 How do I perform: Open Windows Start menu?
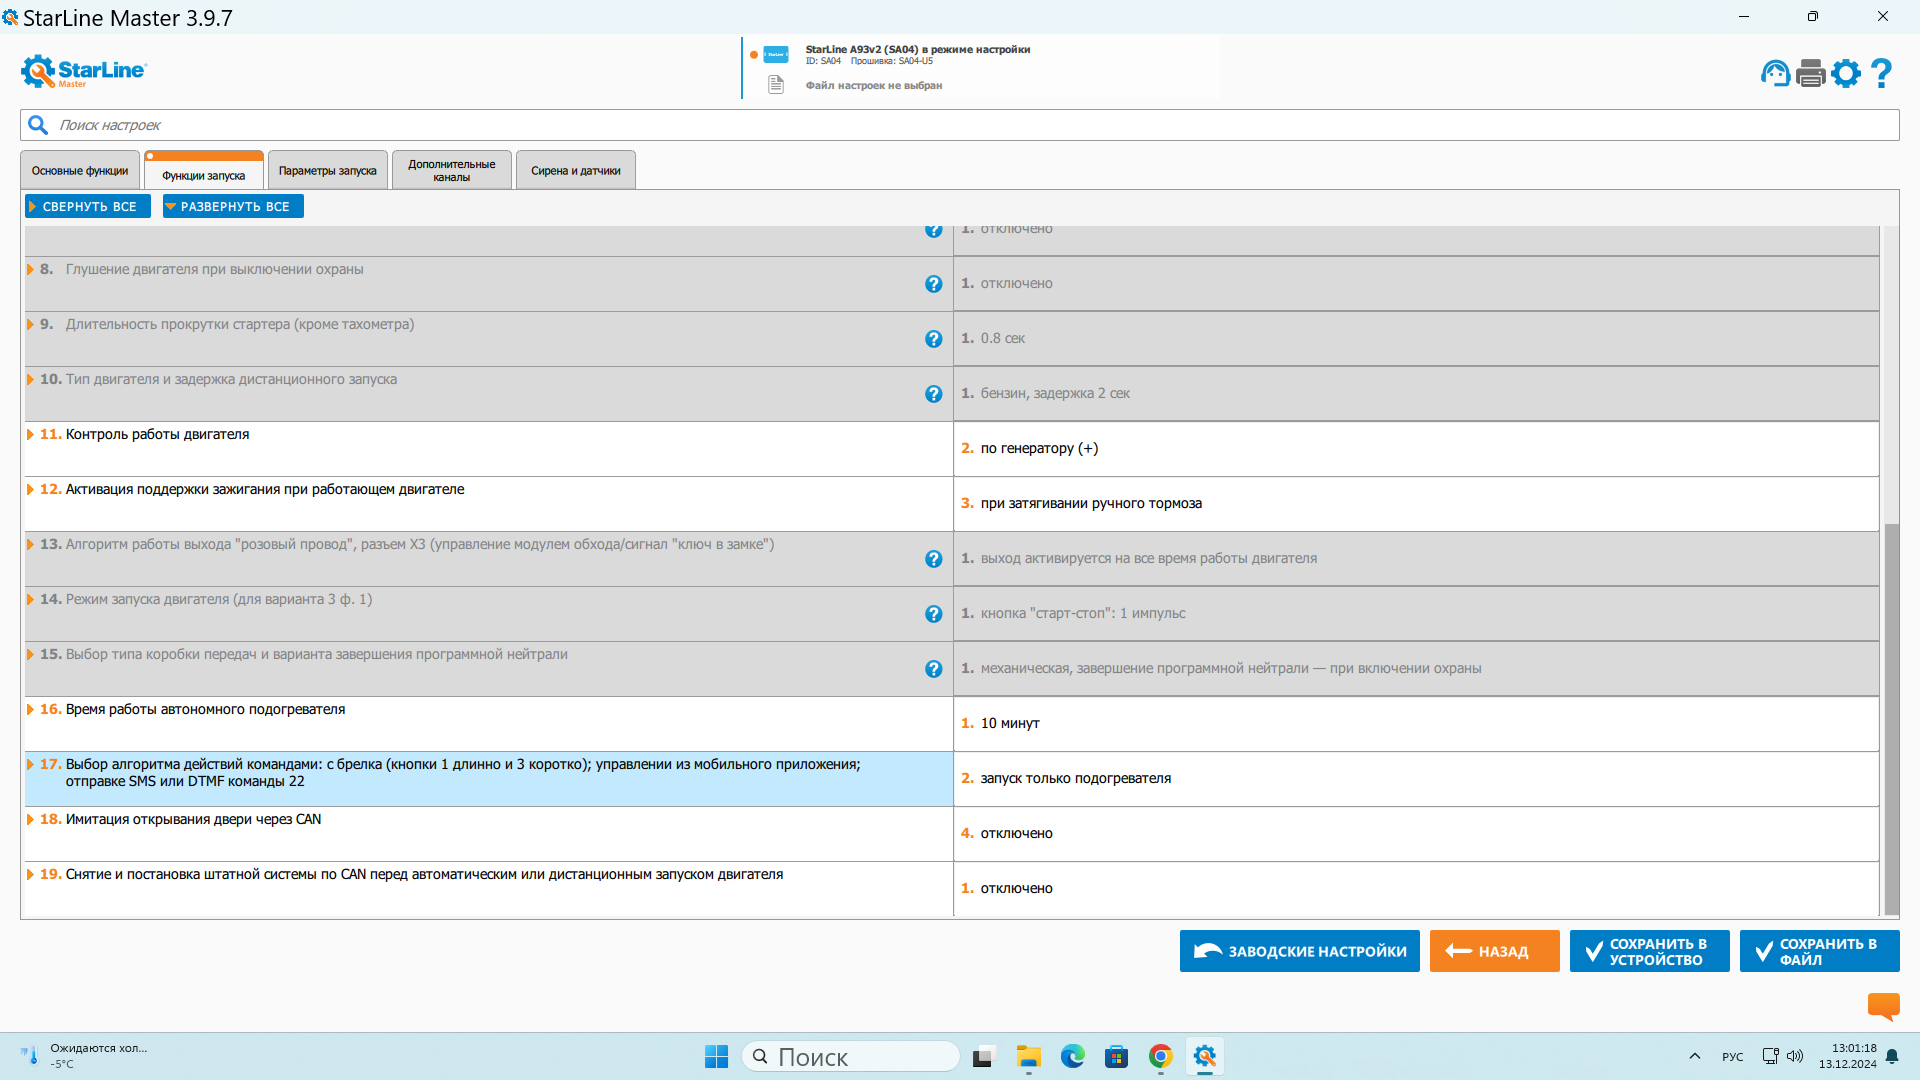coord(716,1056)
